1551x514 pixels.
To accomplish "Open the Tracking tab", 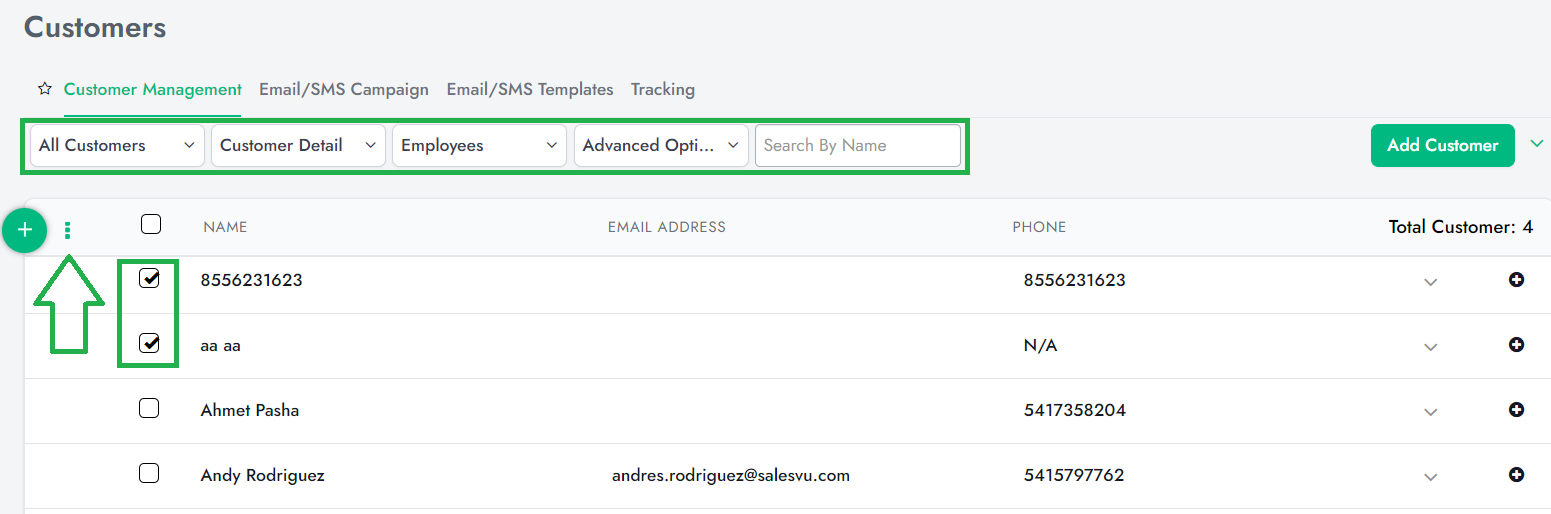I will click(662, 89).
